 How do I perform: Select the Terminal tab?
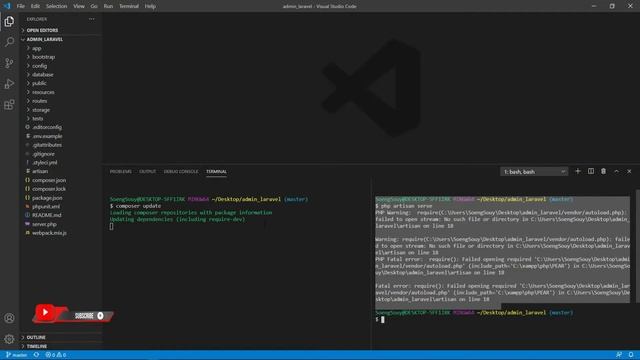(216, 171)
